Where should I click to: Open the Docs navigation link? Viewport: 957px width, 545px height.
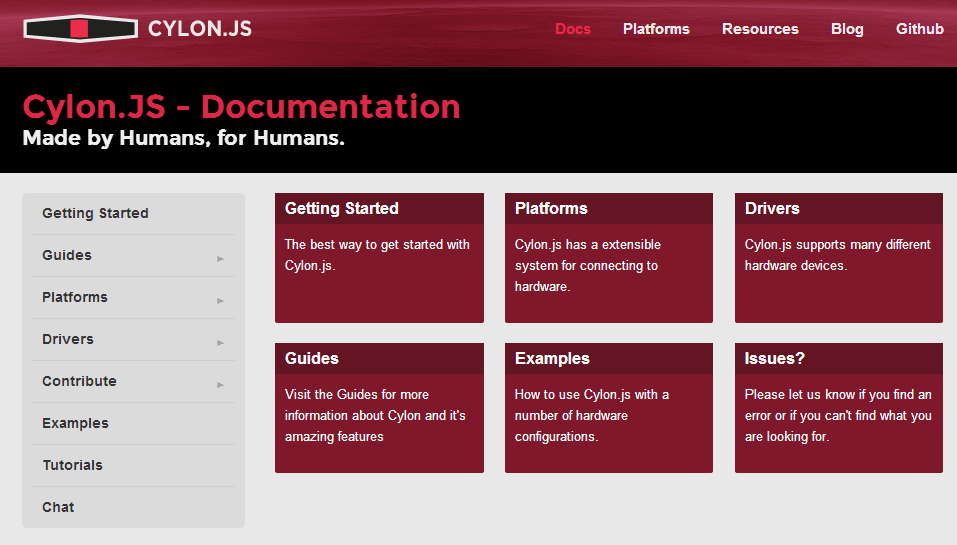[572, 29]
